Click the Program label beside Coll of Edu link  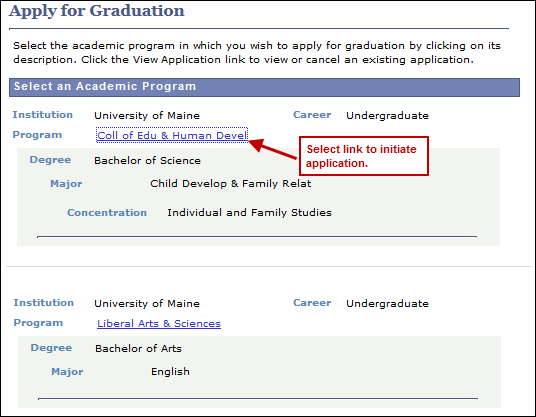click(37, 135)
